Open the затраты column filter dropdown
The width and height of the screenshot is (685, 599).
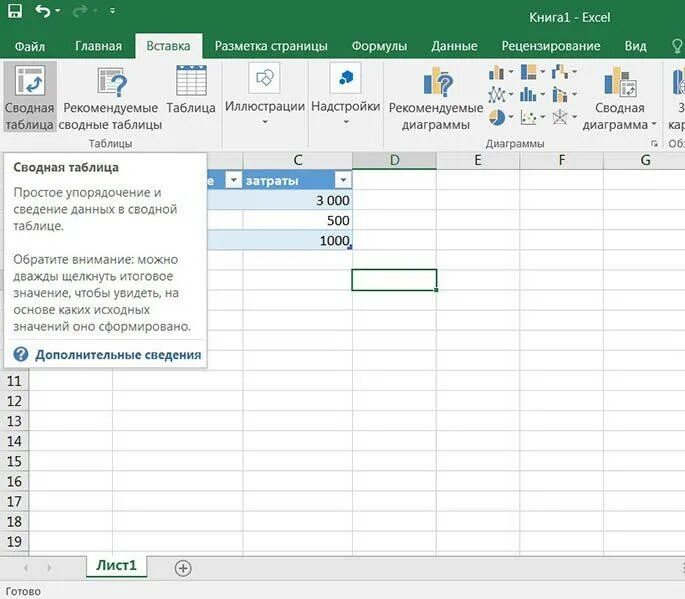pos(343,180)
